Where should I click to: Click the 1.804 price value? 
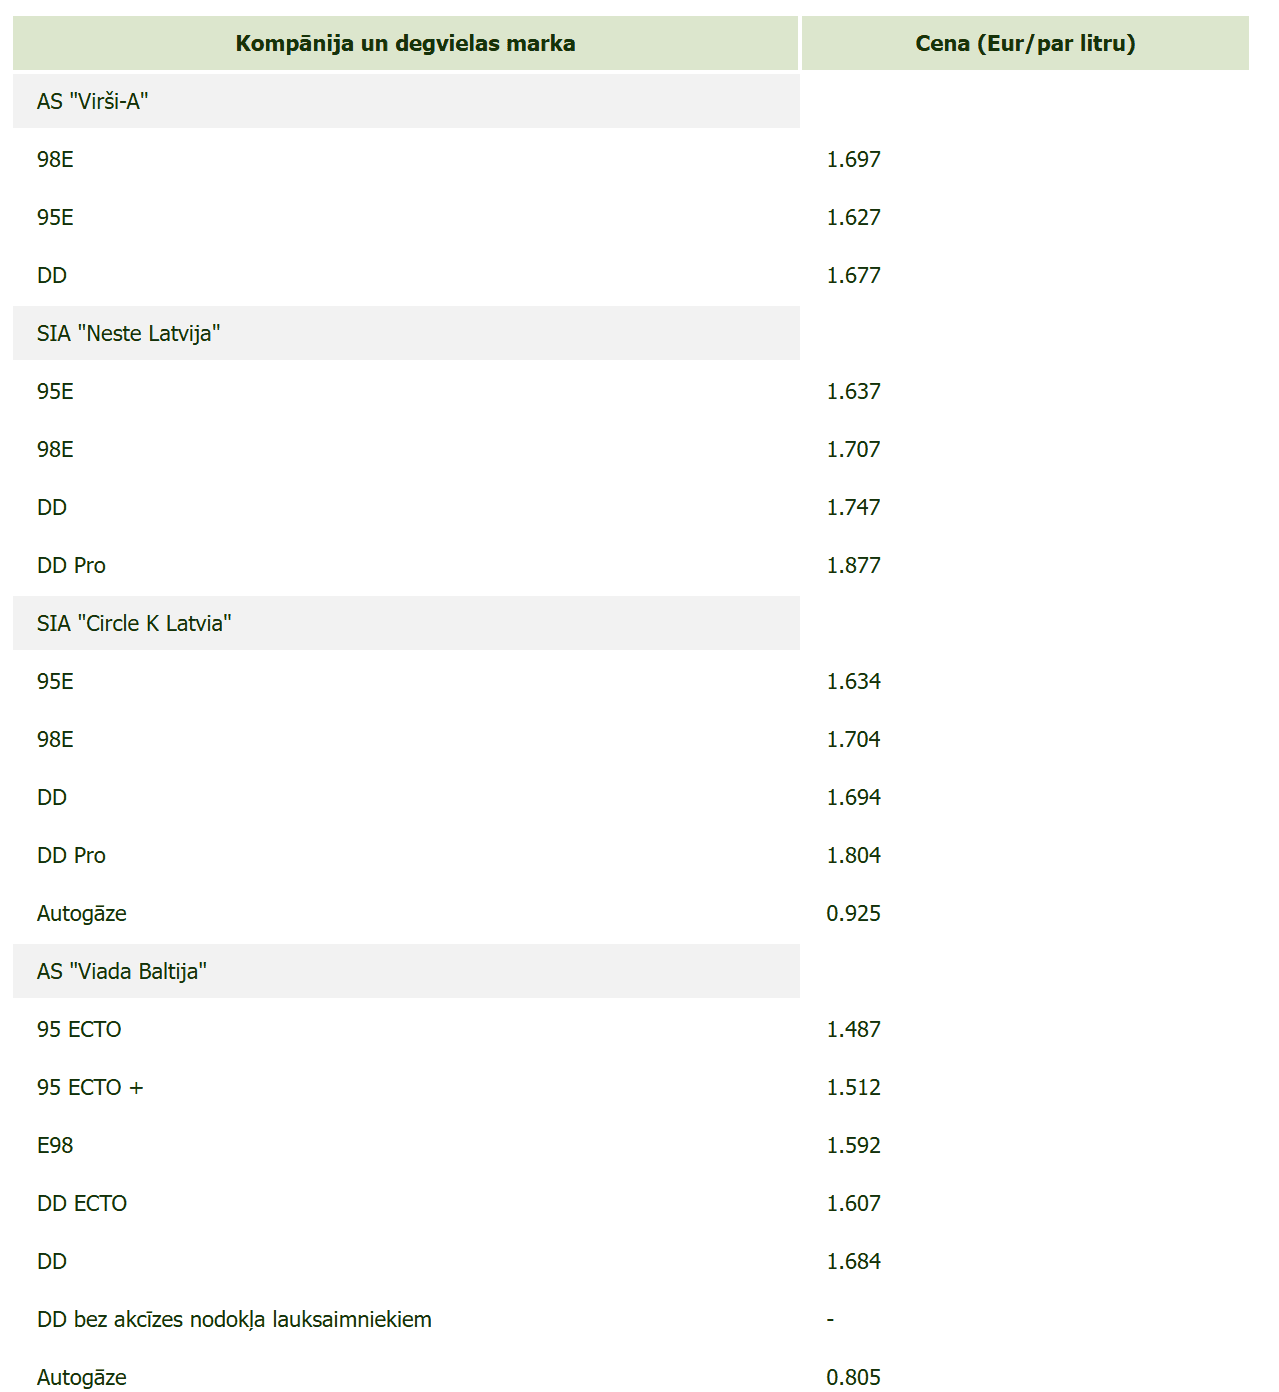point(853,856)
